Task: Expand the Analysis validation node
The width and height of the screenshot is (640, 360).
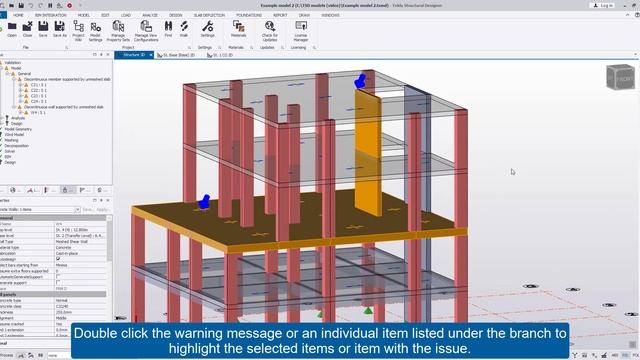Action: [x=2, y=118]
